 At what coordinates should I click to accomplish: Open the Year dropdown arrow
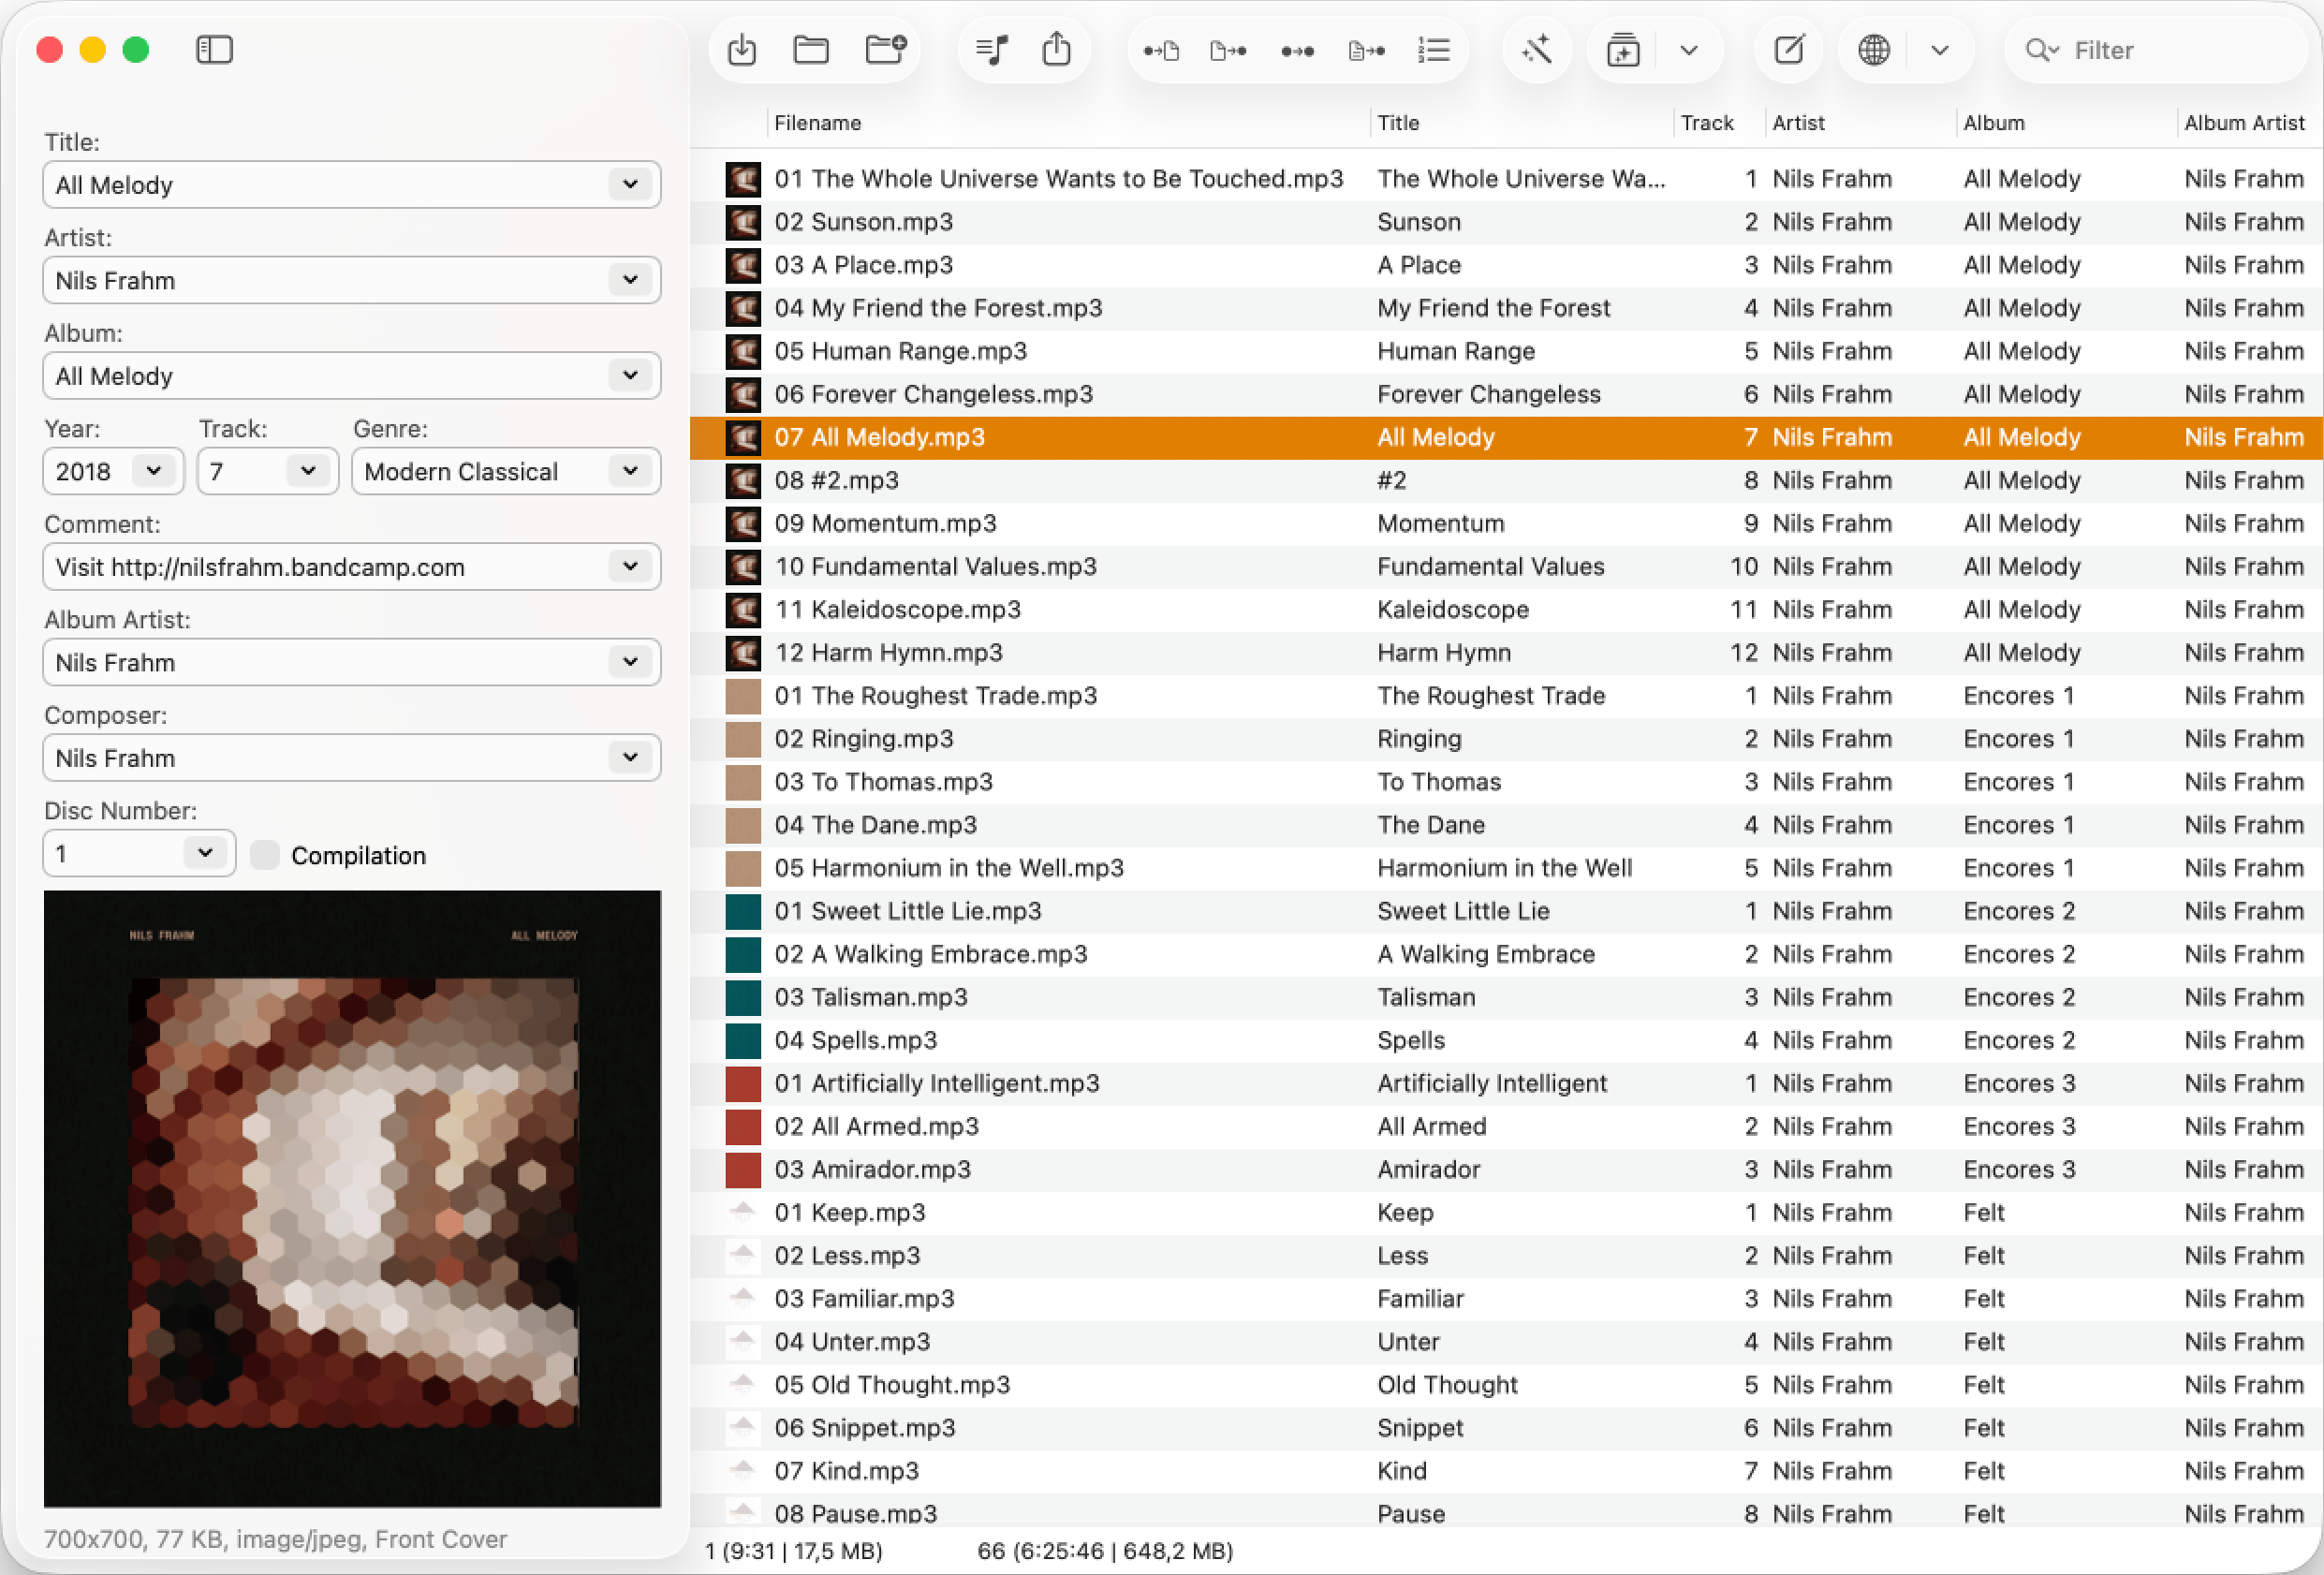point(154,471)
